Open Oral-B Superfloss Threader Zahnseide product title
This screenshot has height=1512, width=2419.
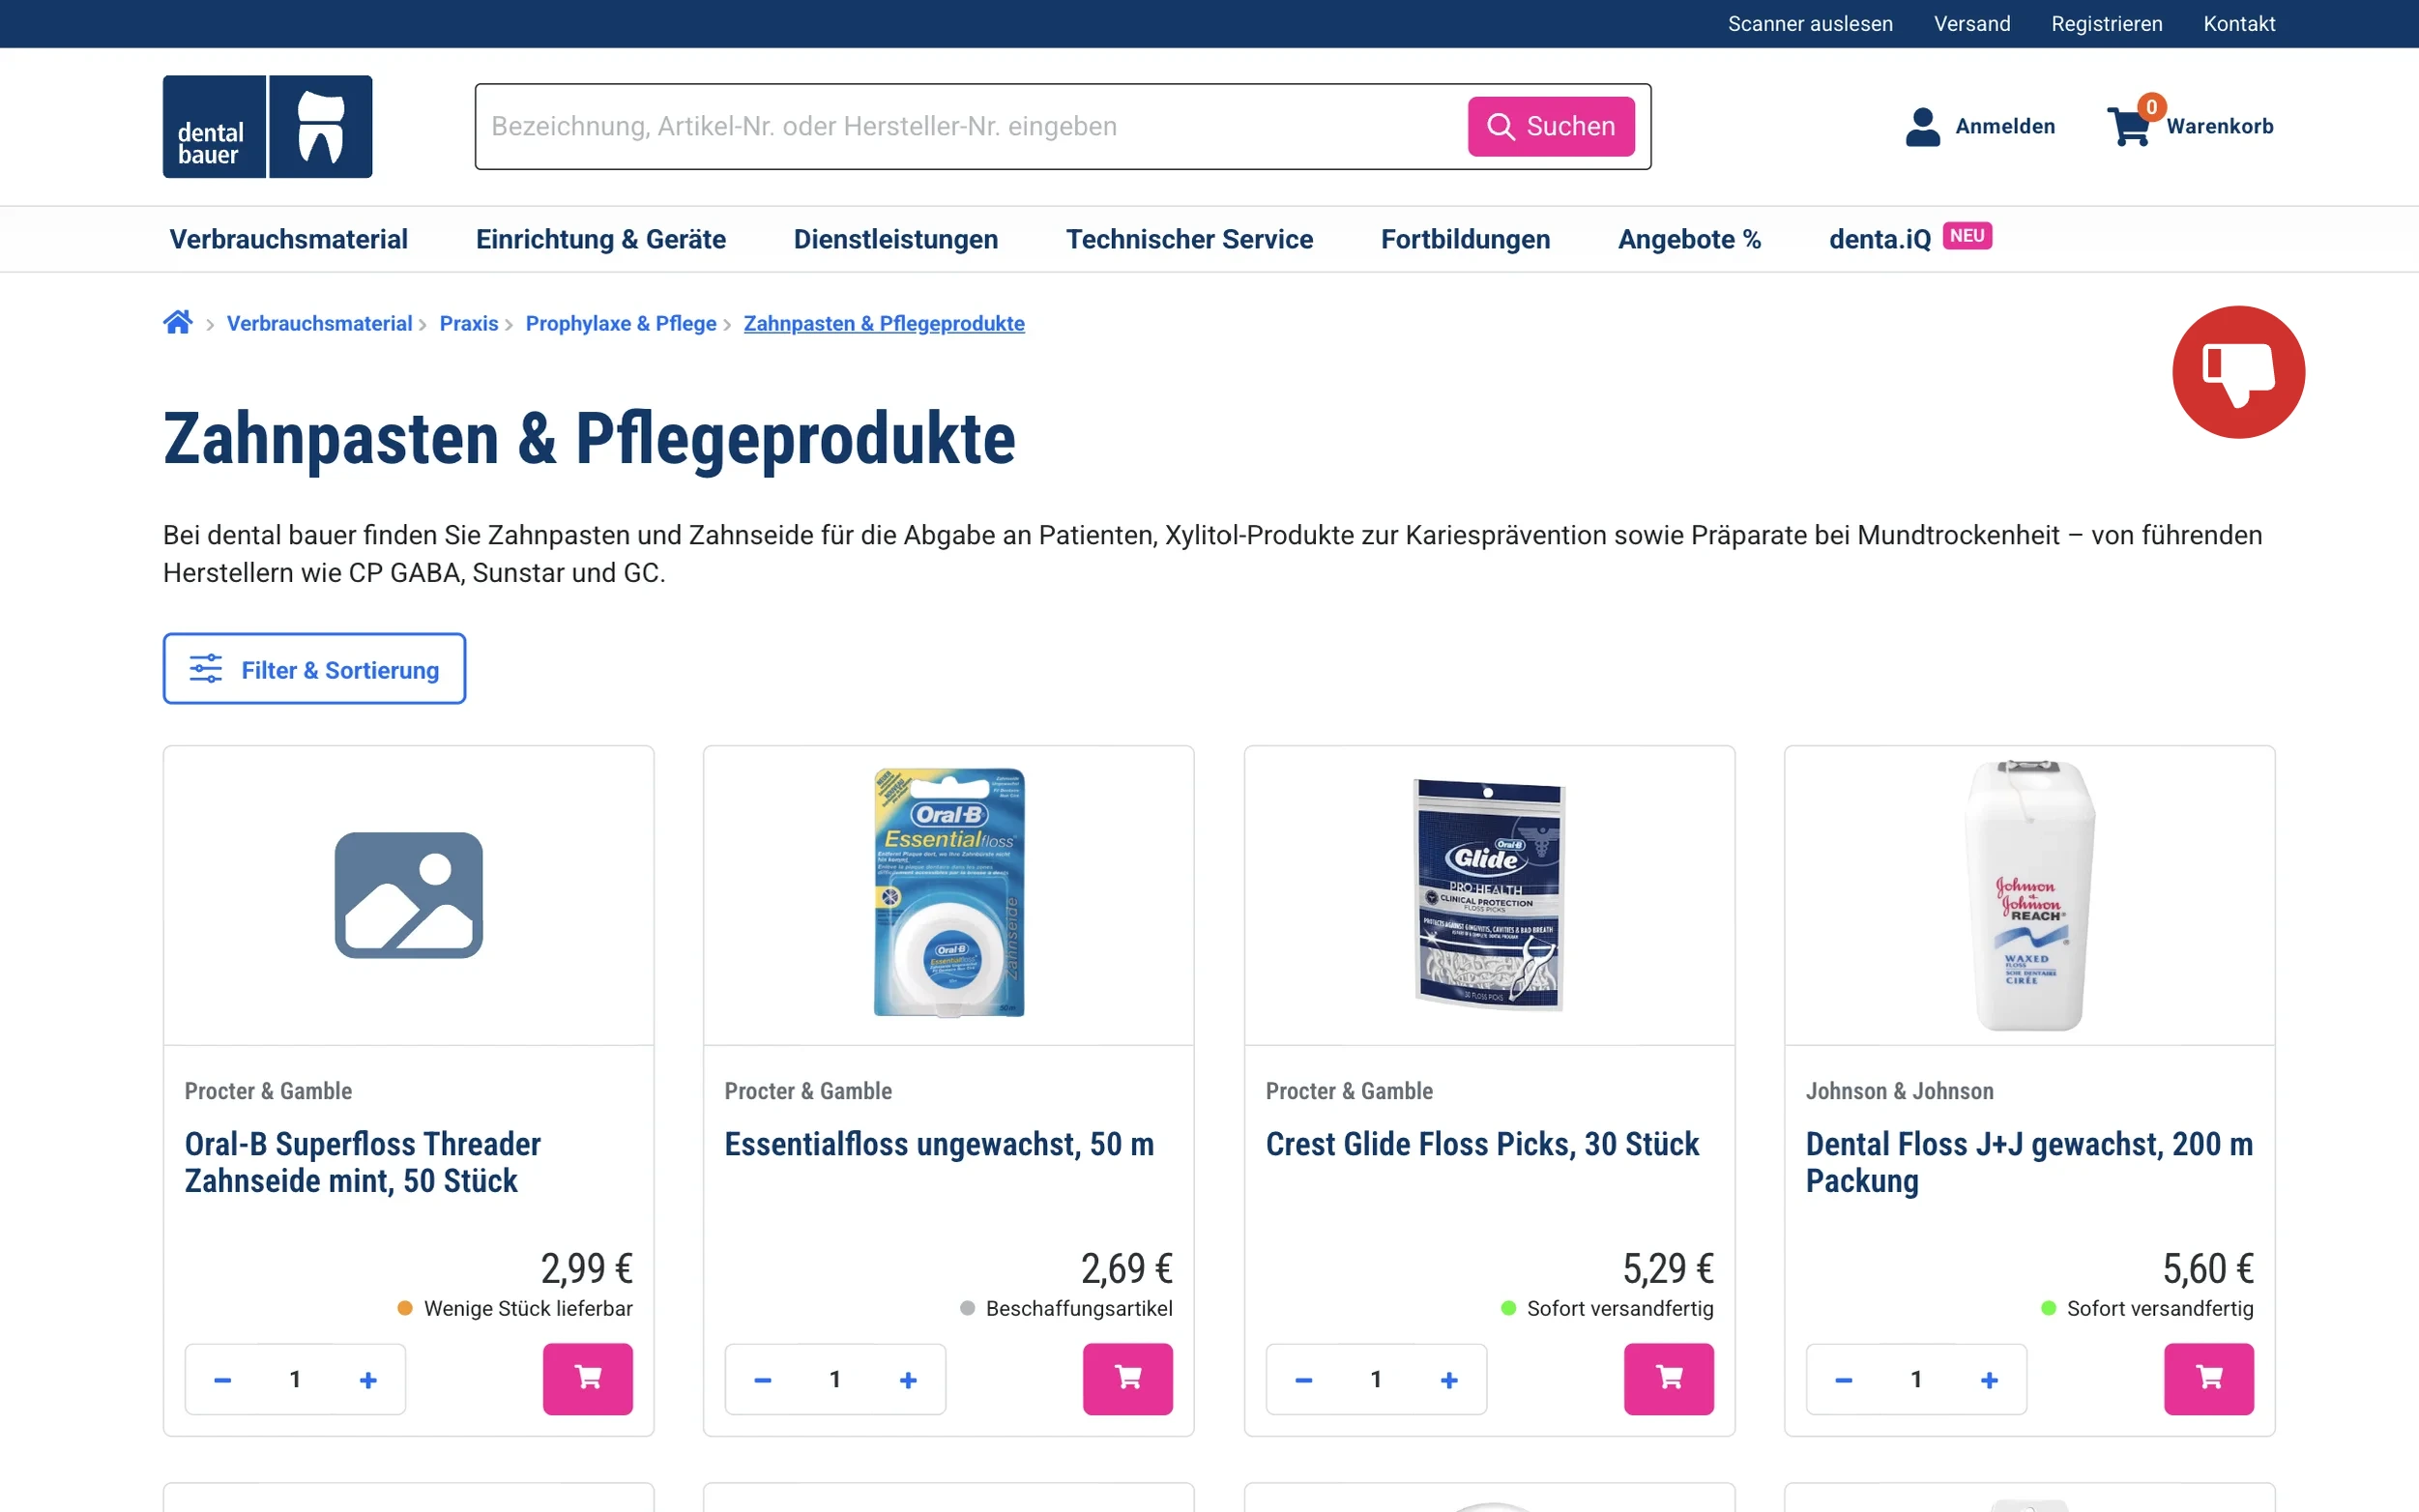[362, 1162]
